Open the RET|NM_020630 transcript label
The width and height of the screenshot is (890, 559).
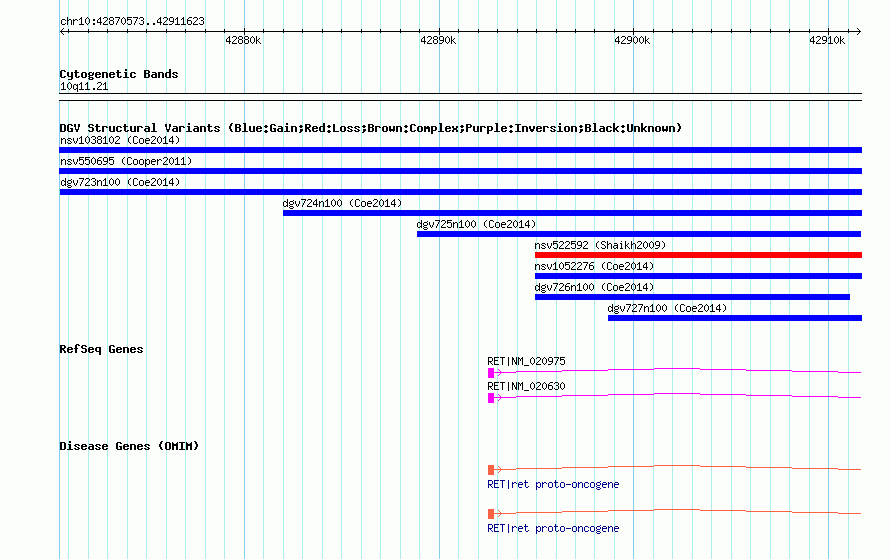coord(526,386)
